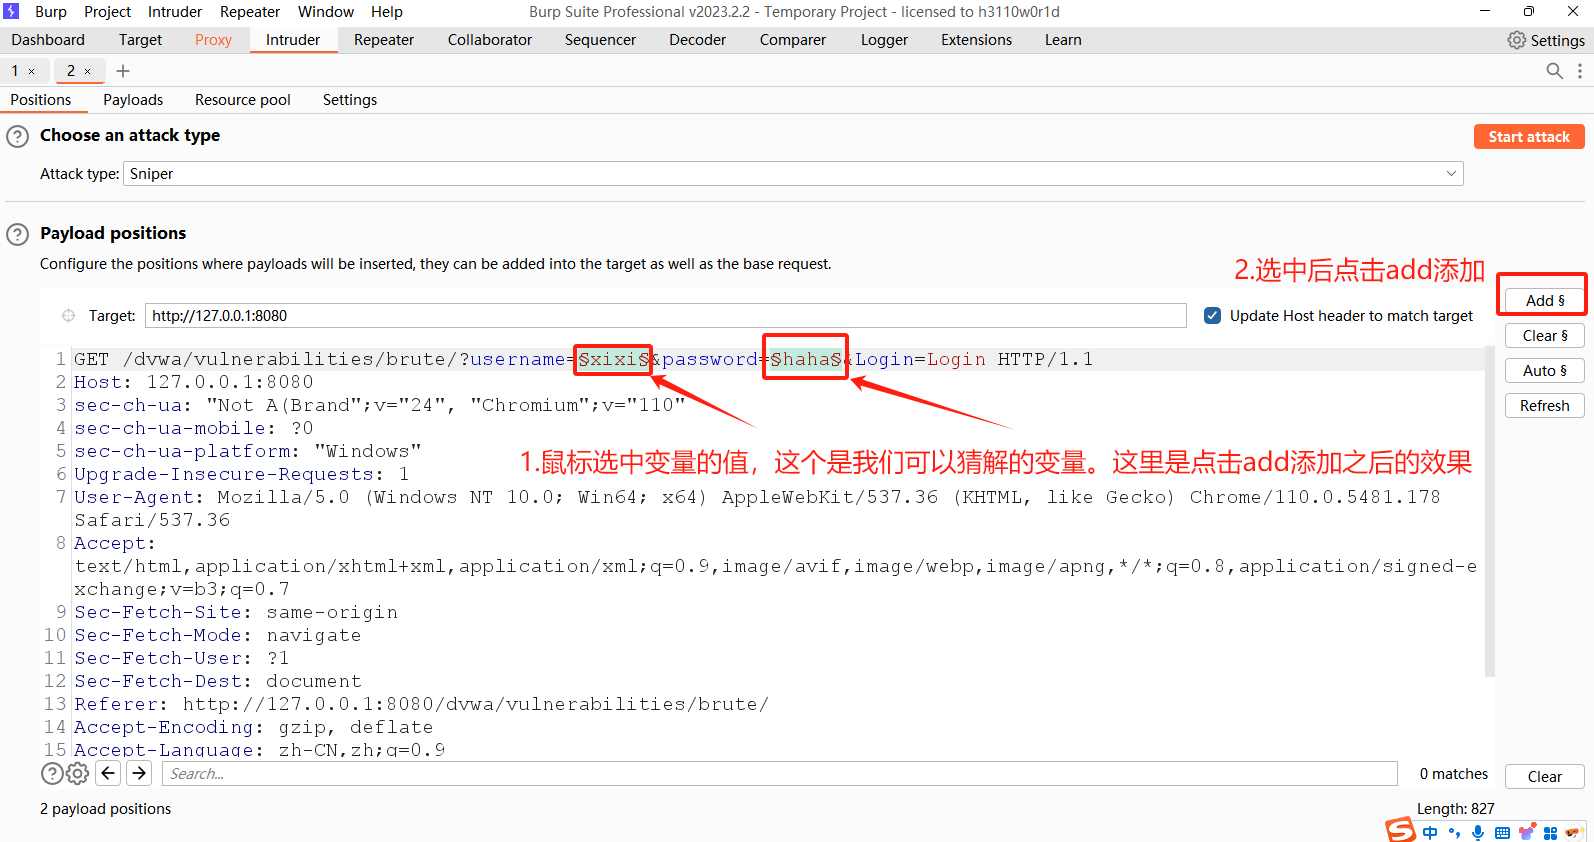Go to next search match arrow

(x=139, y=773)
